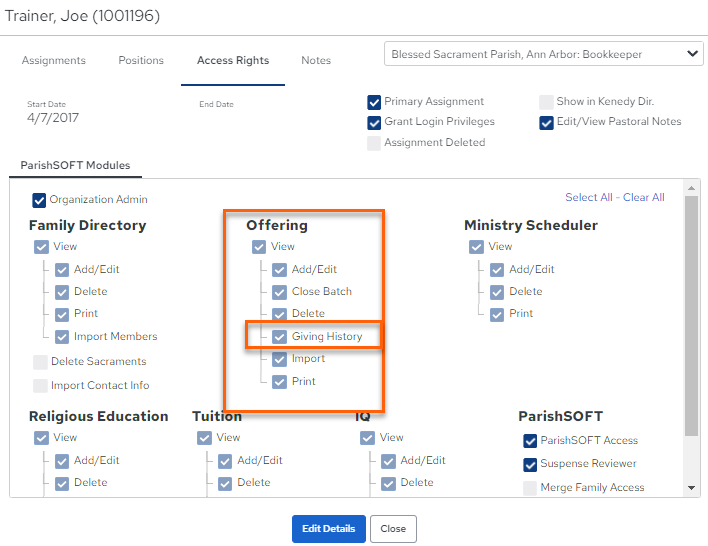
Task: Check the Assignment Deleted box
Action: pos(374,143)
